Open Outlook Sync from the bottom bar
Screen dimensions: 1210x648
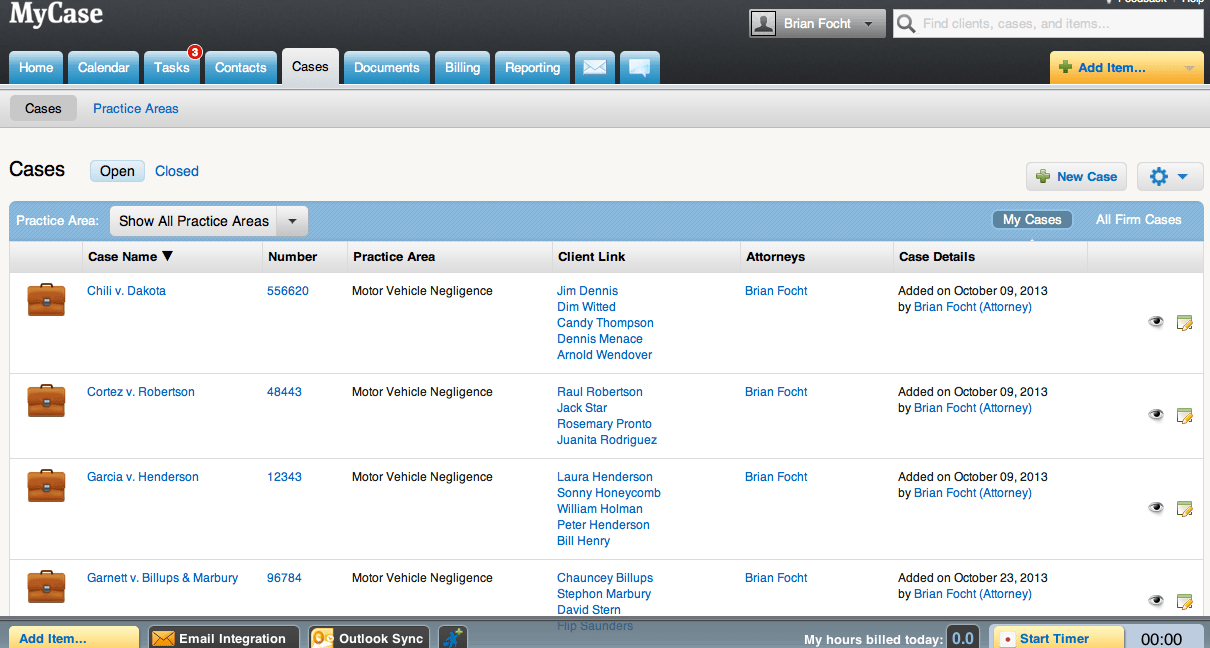tap(369, 637)
